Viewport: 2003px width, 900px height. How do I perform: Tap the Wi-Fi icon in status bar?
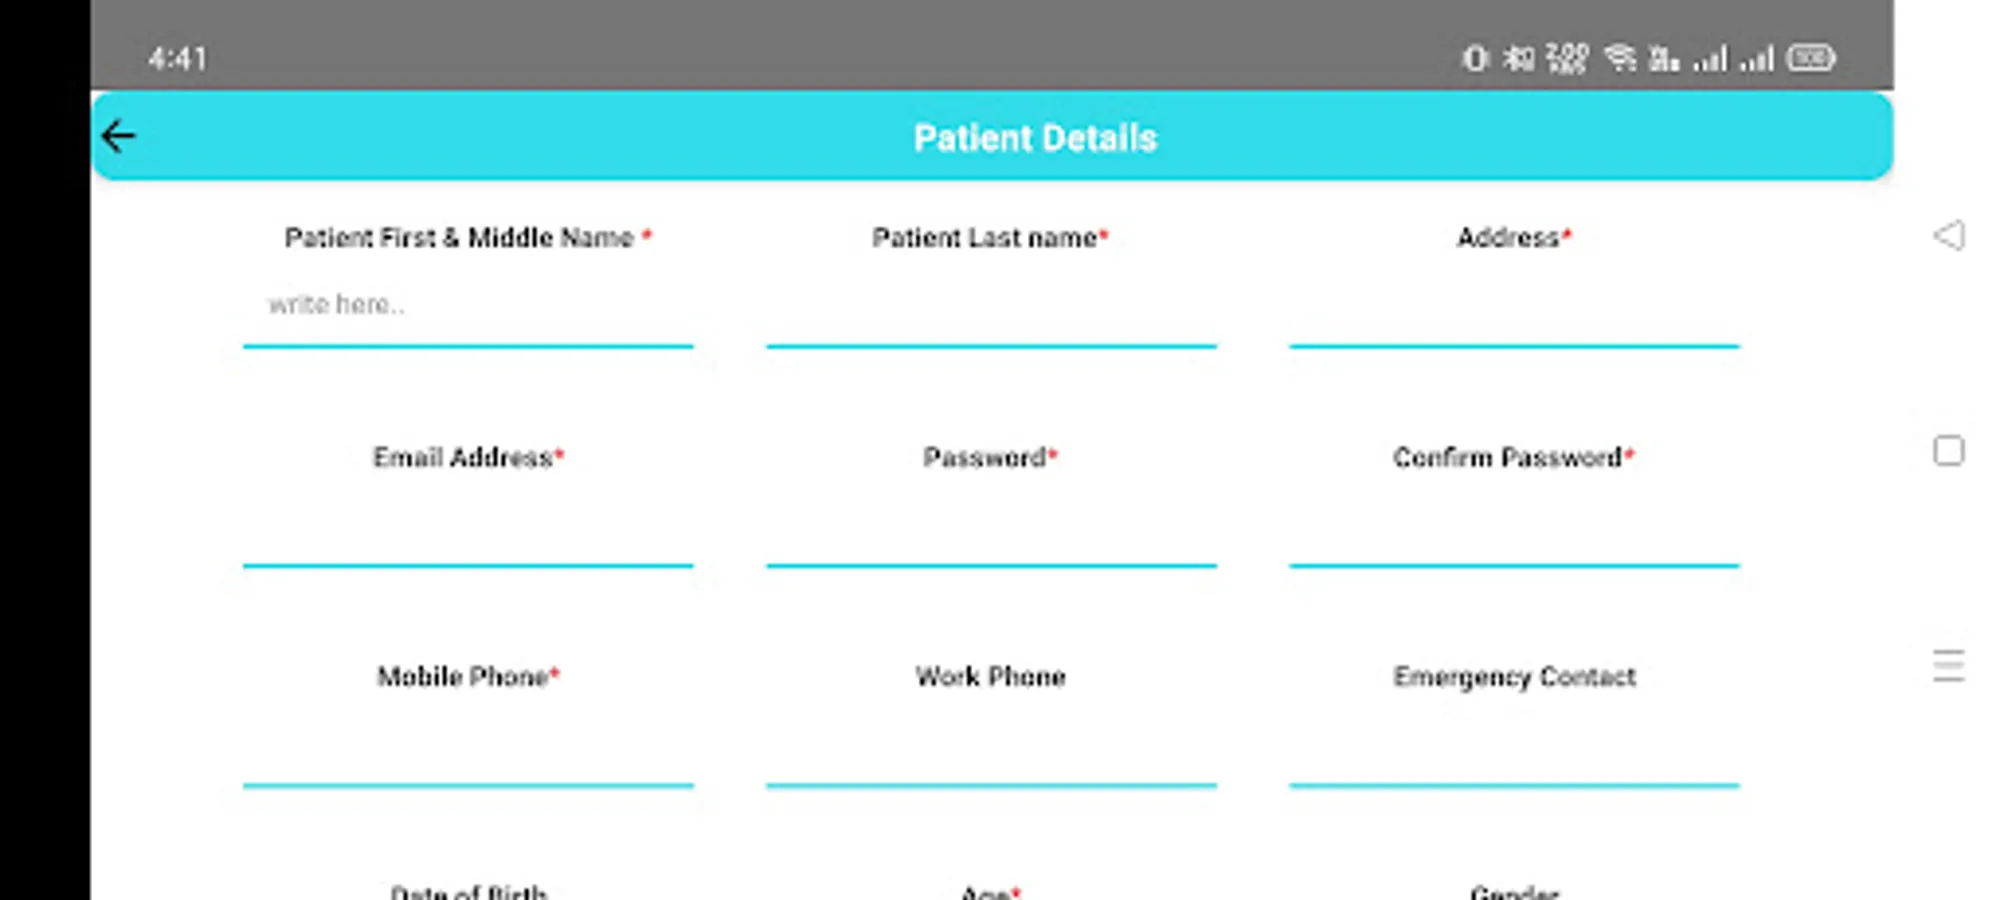click(1620, 58)
